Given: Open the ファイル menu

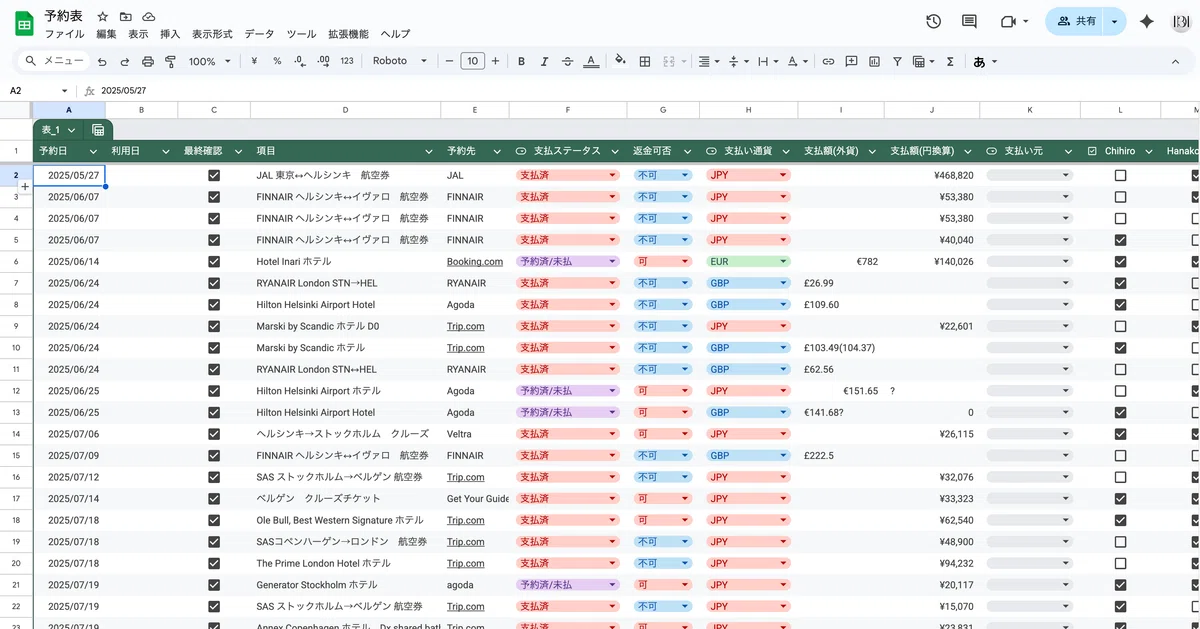Looking at the screenshot, I should pyautogui.click(x=65, y=34).
